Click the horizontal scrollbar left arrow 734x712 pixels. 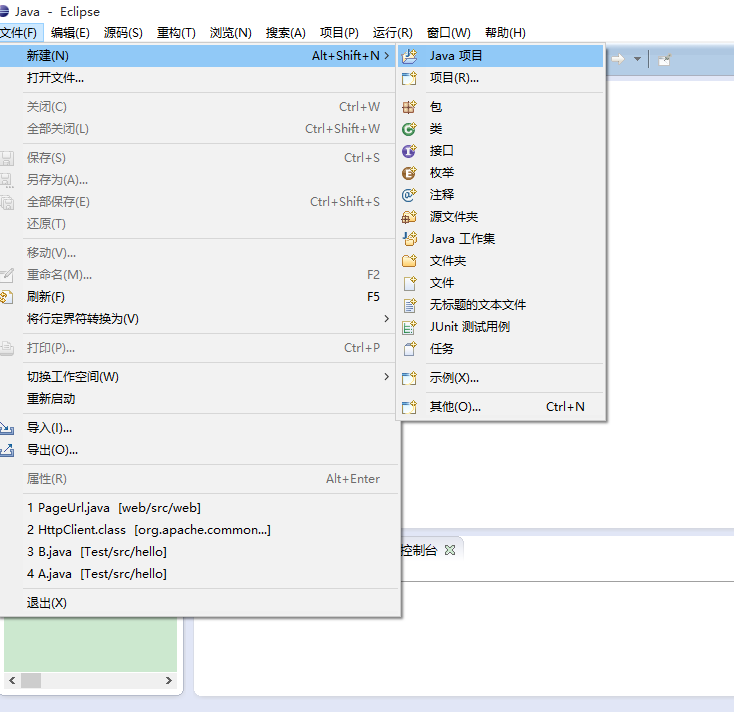click(x=12, y=681)
